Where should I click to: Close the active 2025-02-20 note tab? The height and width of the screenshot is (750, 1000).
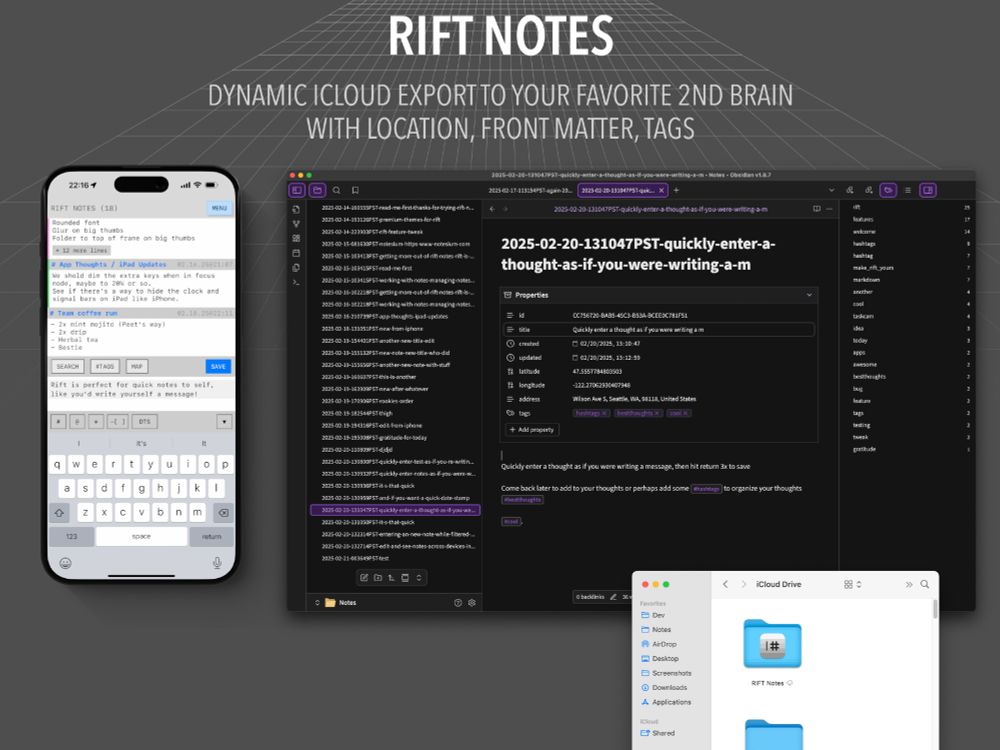coord(661,190)
